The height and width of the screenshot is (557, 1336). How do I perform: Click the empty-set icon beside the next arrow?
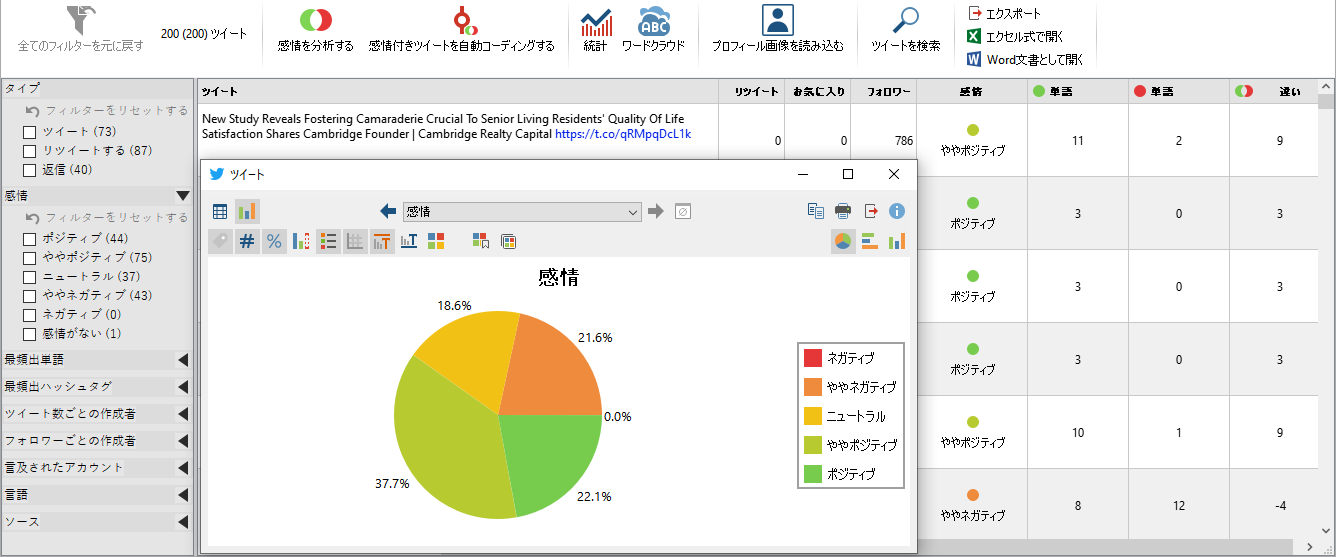tap(683, 211)
